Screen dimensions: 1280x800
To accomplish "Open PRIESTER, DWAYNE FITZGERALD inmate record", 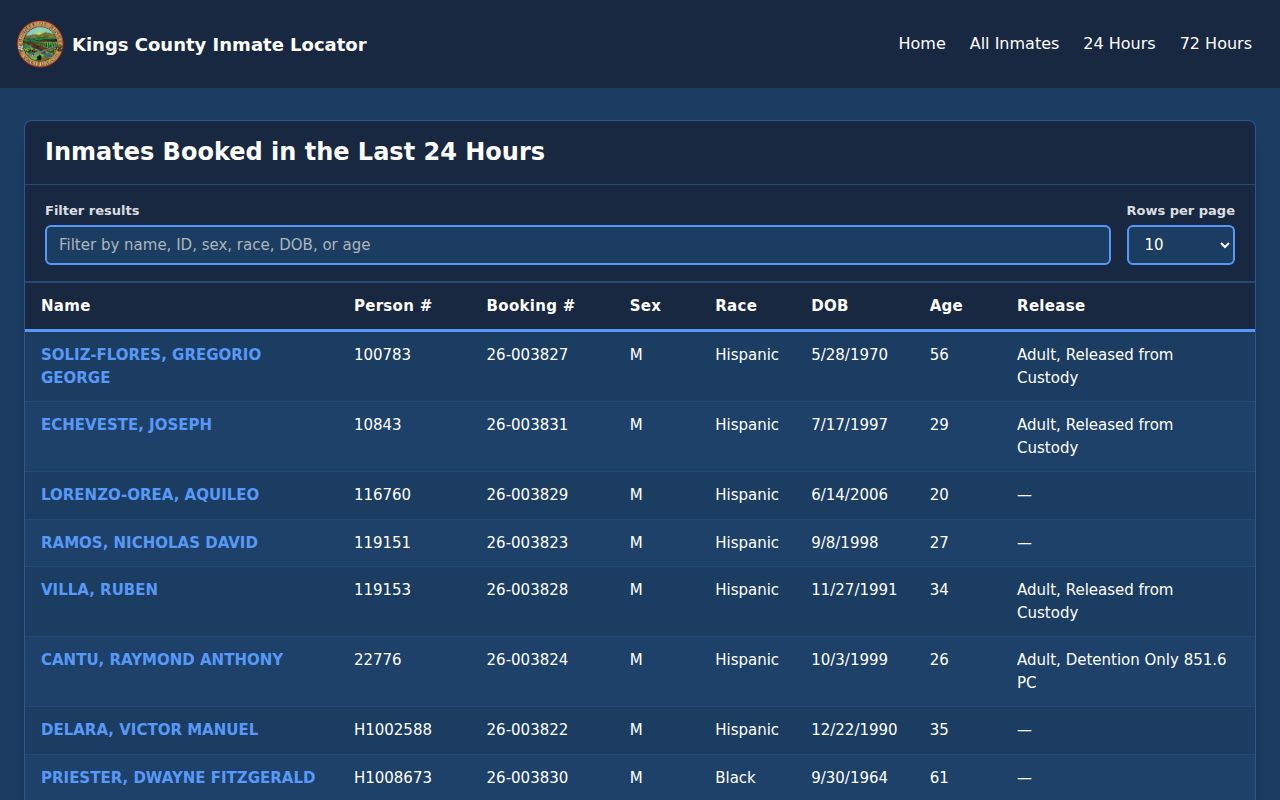I will (x=178, y=777).
